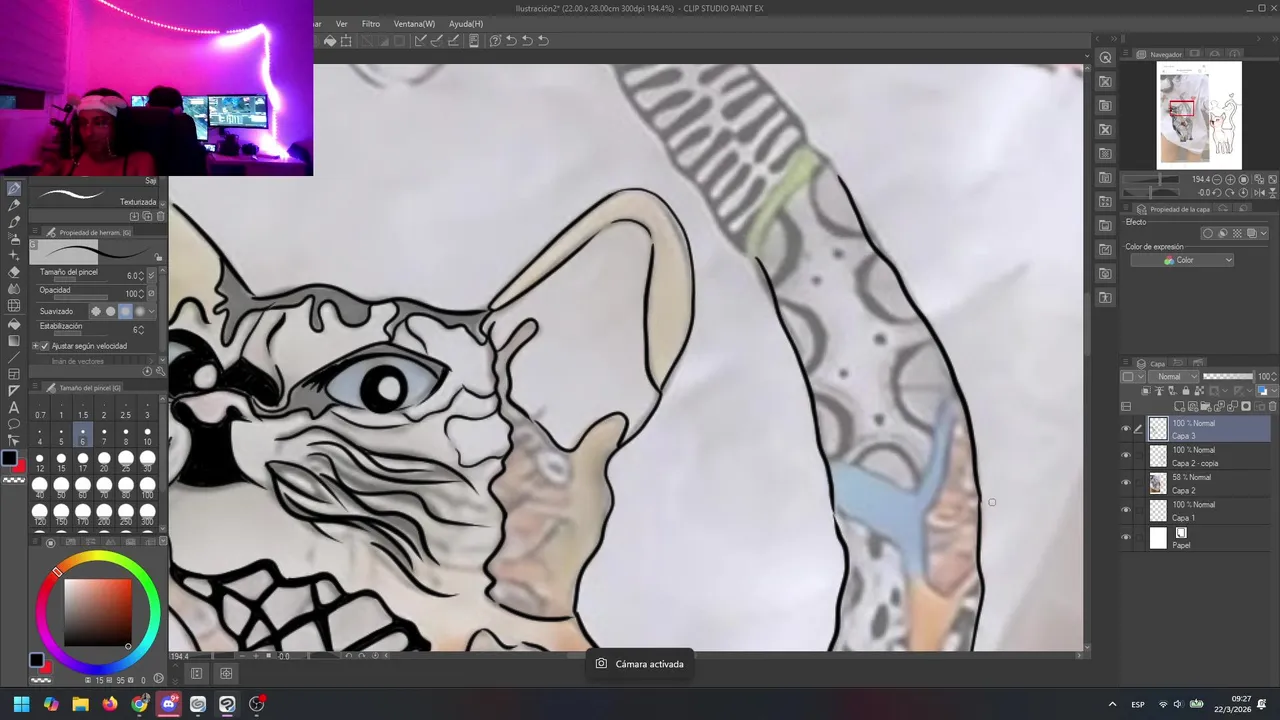The height and width of the screenshot is (720, 1280).
Task: Toggle clip to layer below icon
Action: click(x=1146, y=390)
